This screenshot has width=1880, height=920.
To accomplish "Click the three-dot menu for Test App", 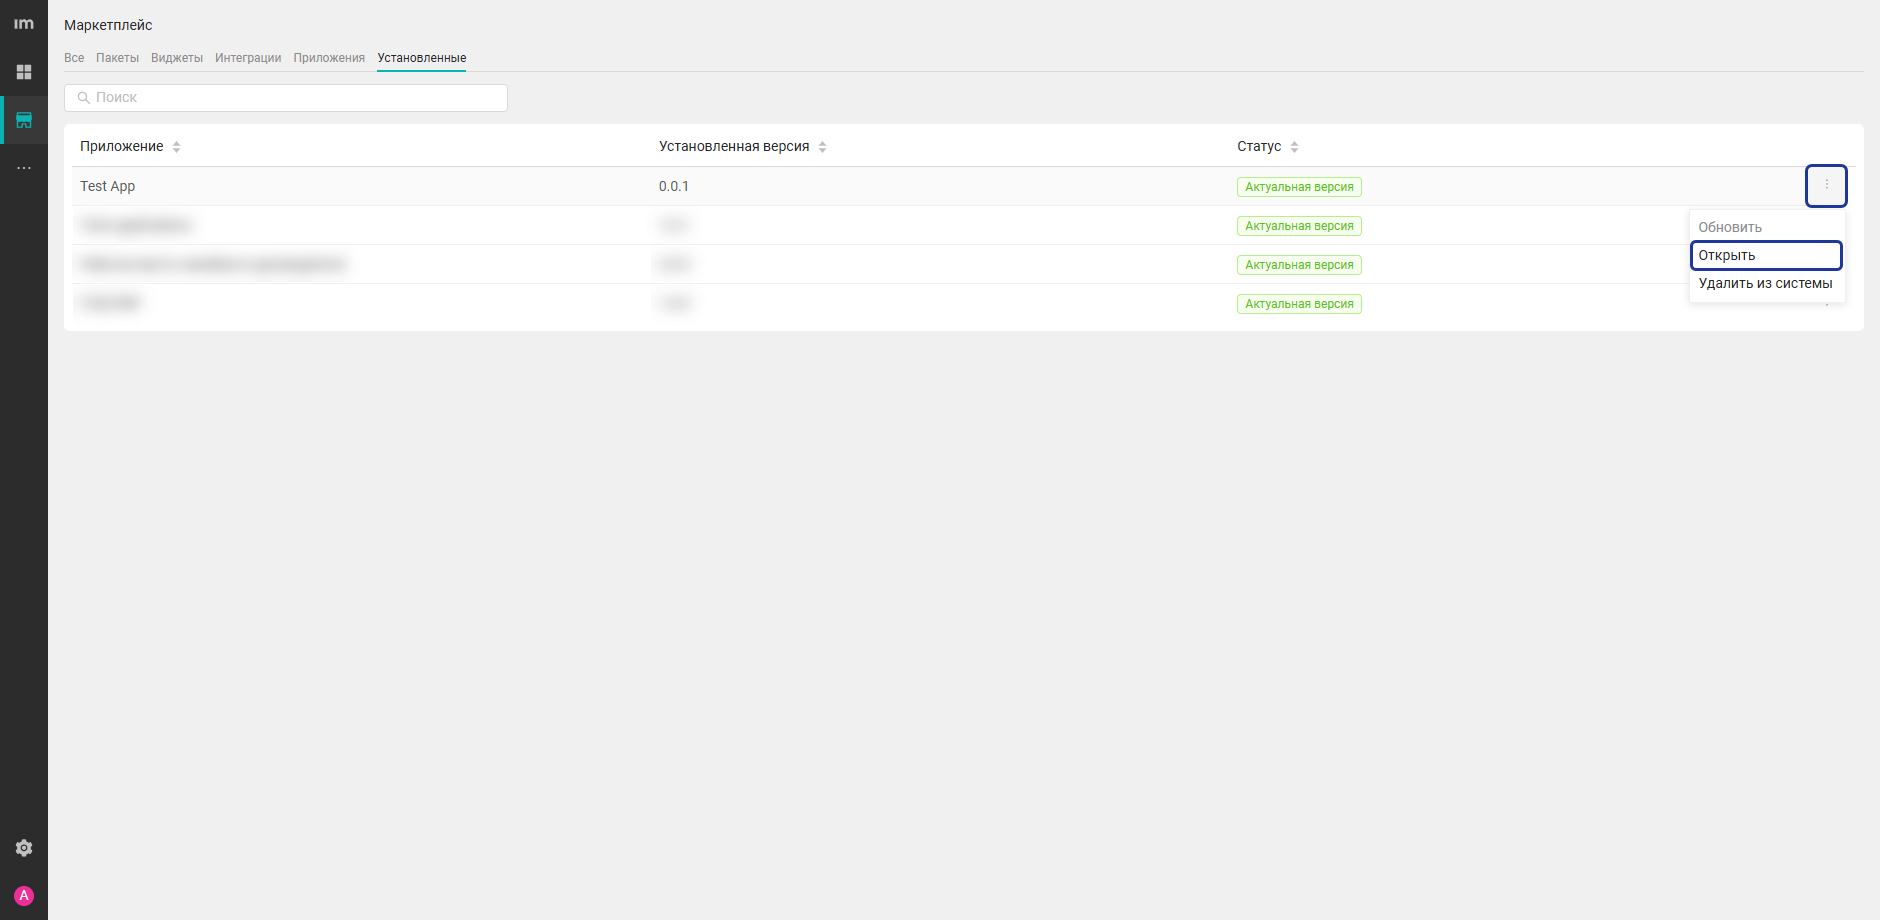I will tap(1825, 186).
